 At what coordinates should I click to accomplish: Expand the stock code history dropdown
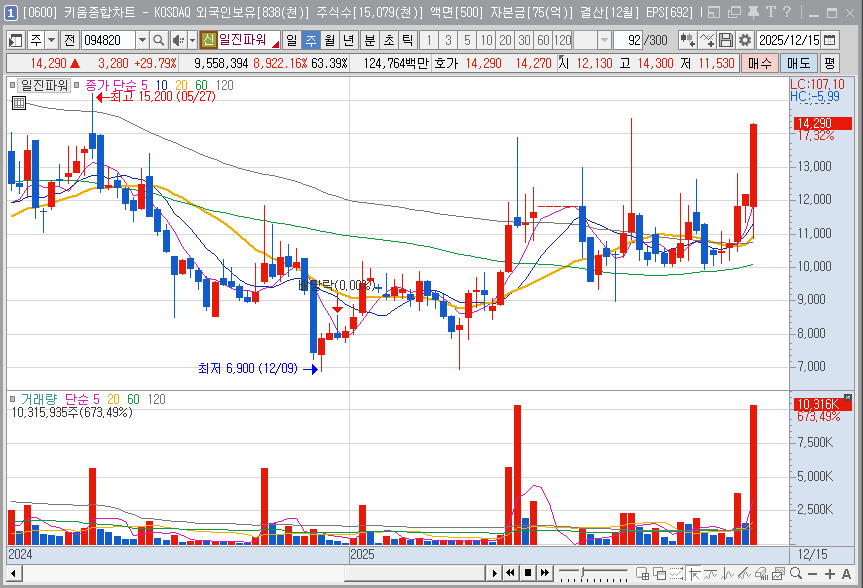(x=142, y=40)
